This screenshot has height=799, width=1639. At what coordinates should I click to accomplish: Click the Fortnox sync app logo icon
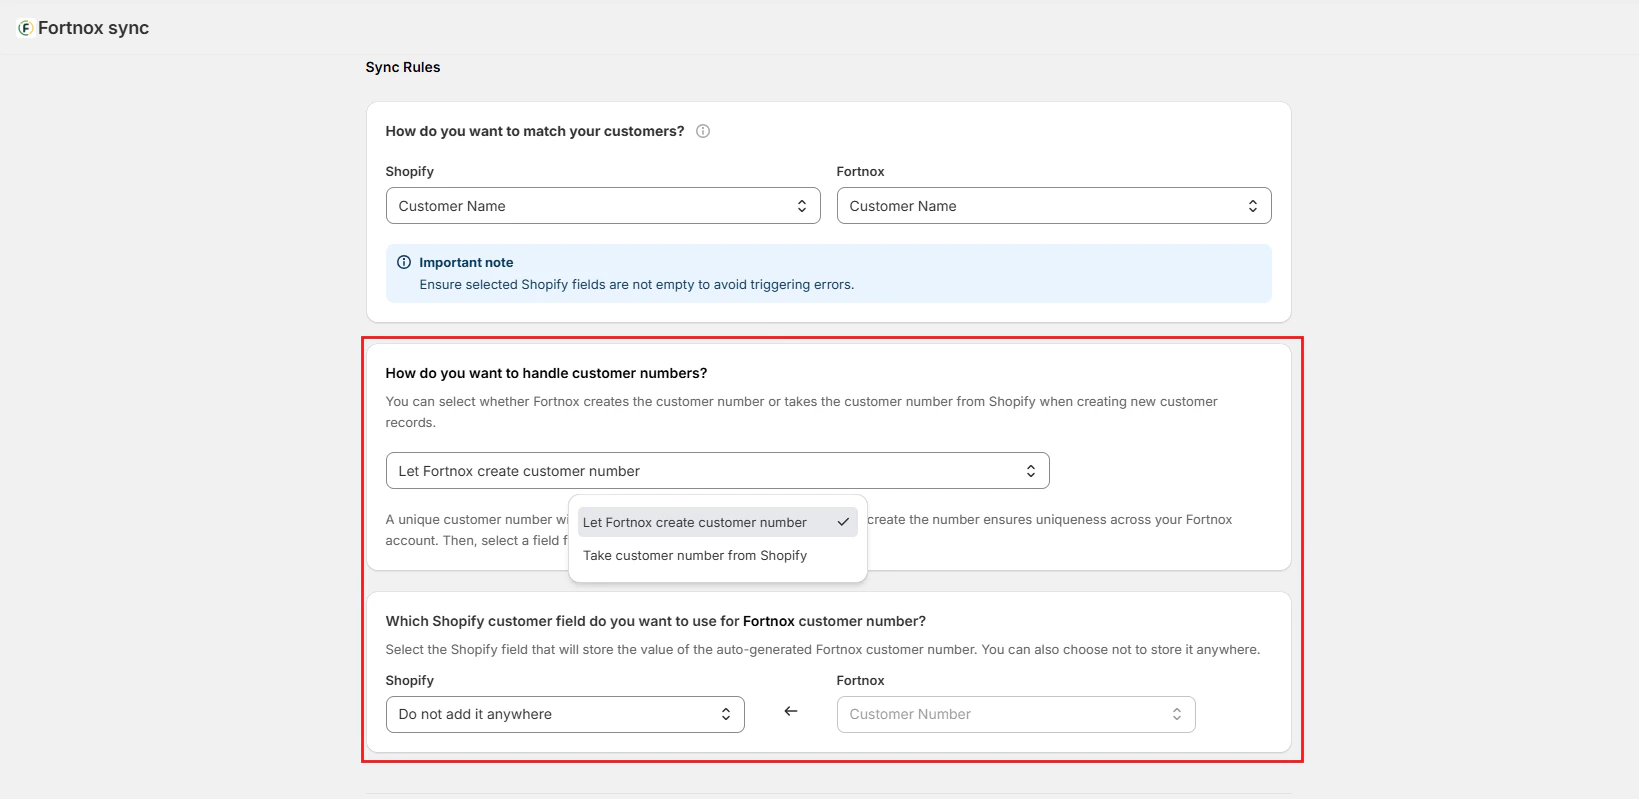(26, 28)
